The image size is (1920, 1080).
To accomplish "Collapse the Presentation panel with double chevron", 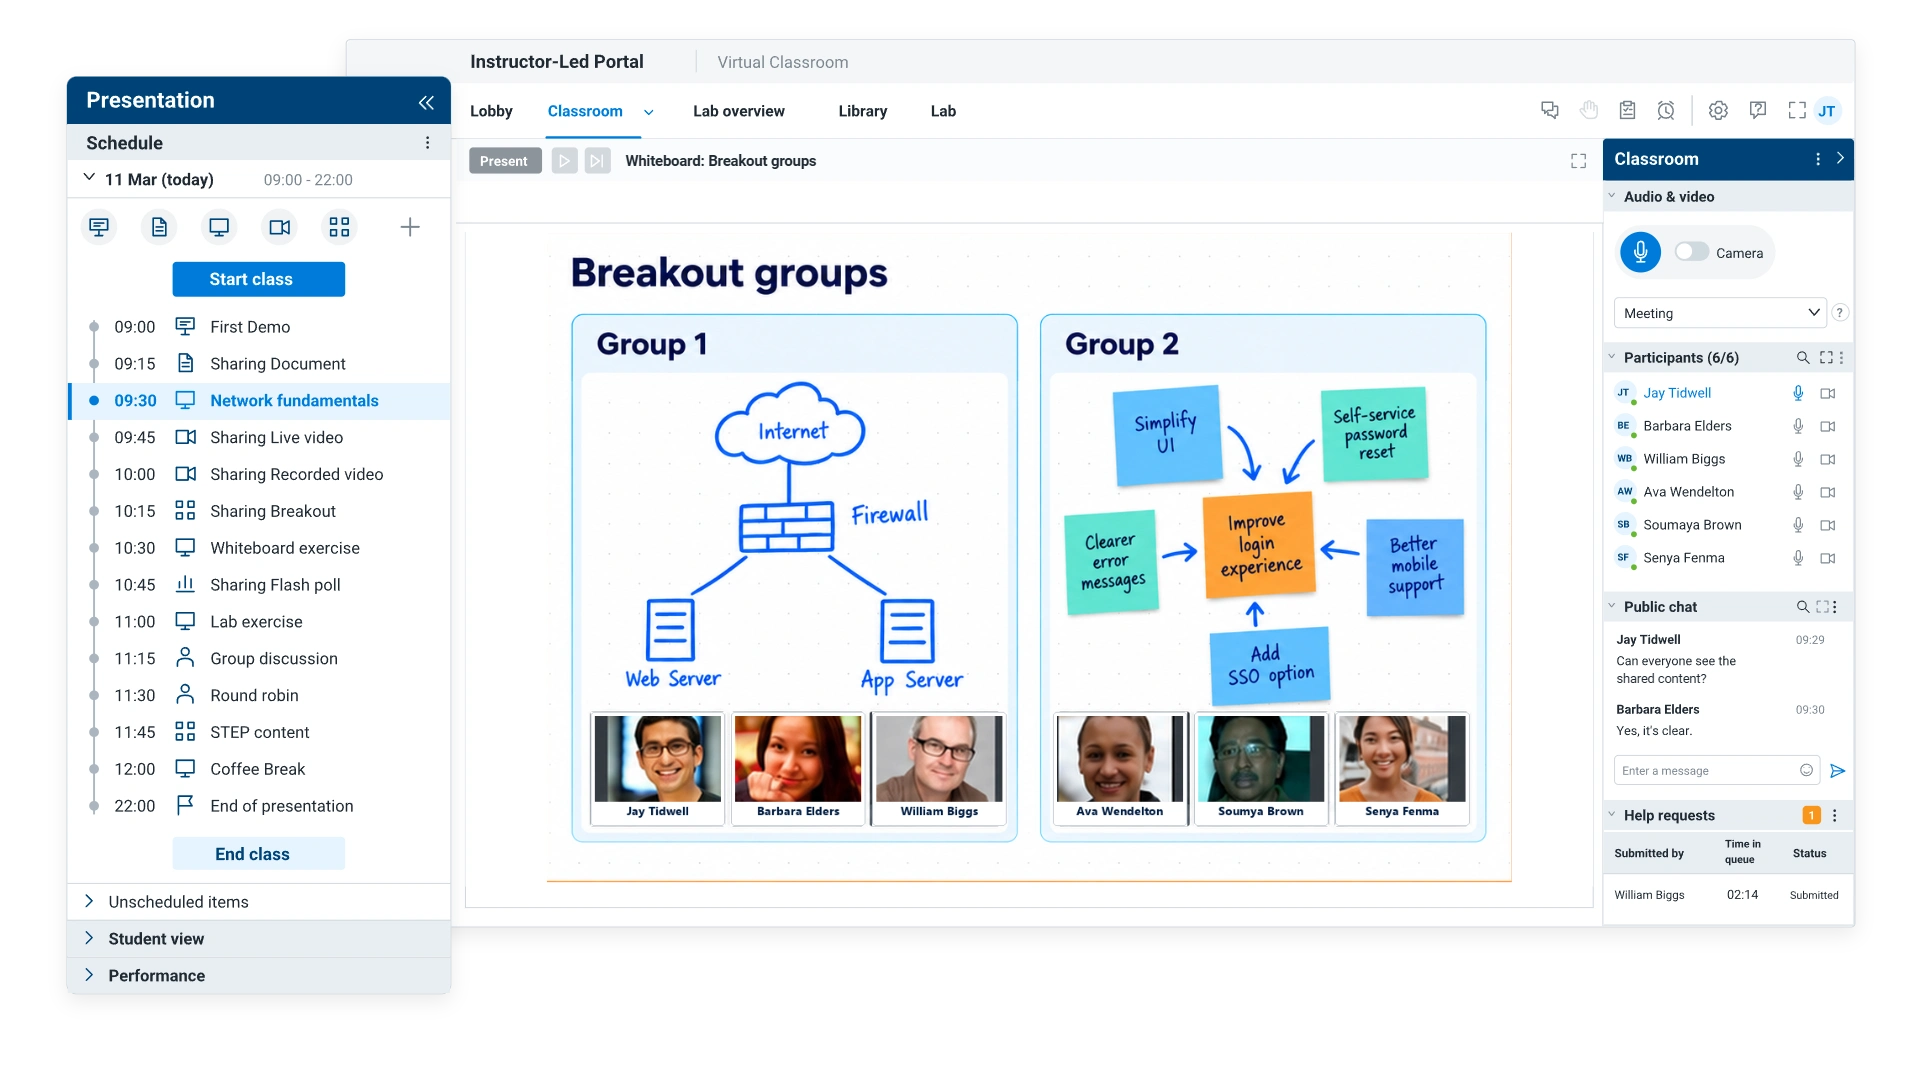I will coord(426,102).
